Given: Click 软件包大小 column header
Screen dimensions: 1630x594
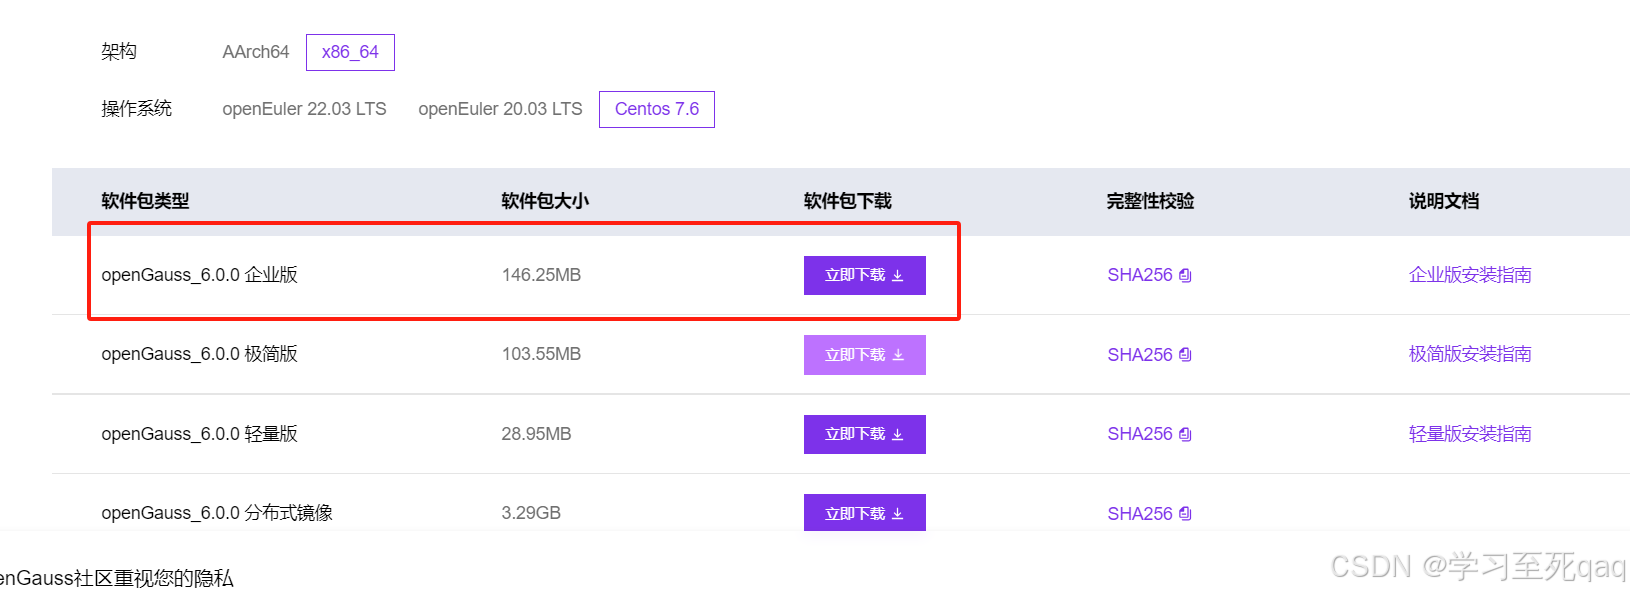Looking at the screenshot, I should (x=545, y=201).
